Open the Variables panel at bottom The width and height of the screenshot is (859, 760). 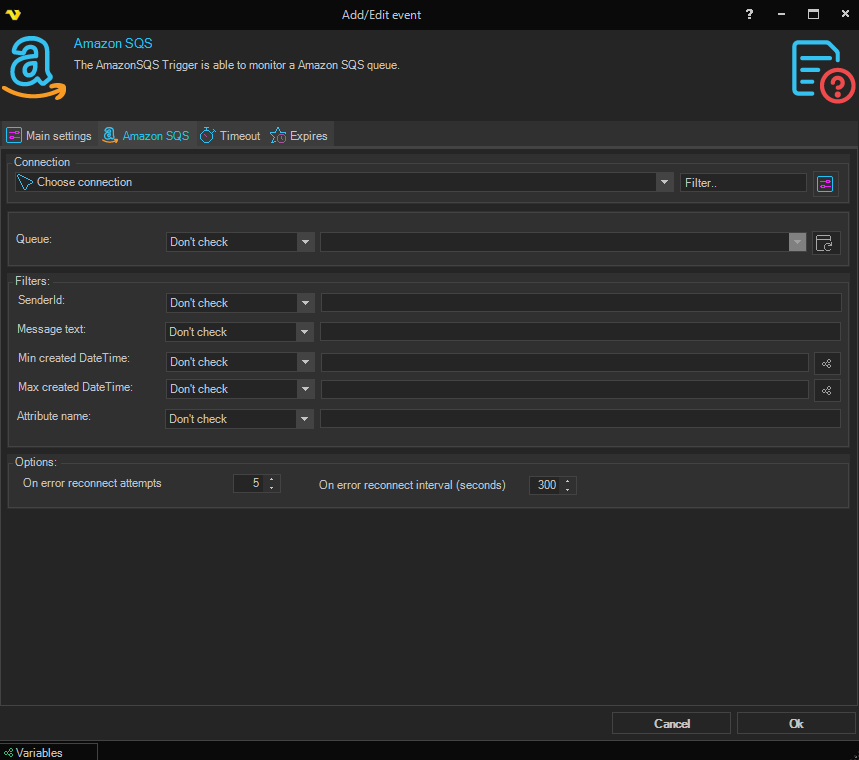point(40,752)
